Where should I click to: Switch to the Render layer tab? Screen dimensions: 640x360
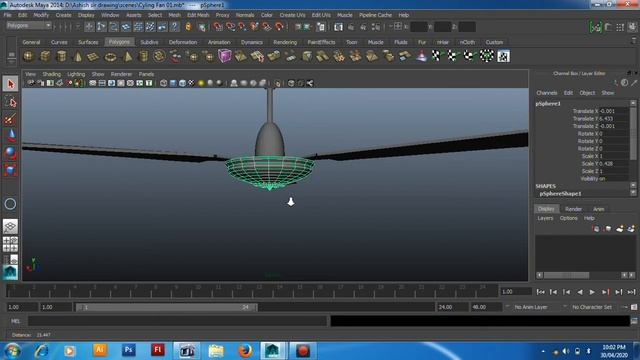point(573,209)
